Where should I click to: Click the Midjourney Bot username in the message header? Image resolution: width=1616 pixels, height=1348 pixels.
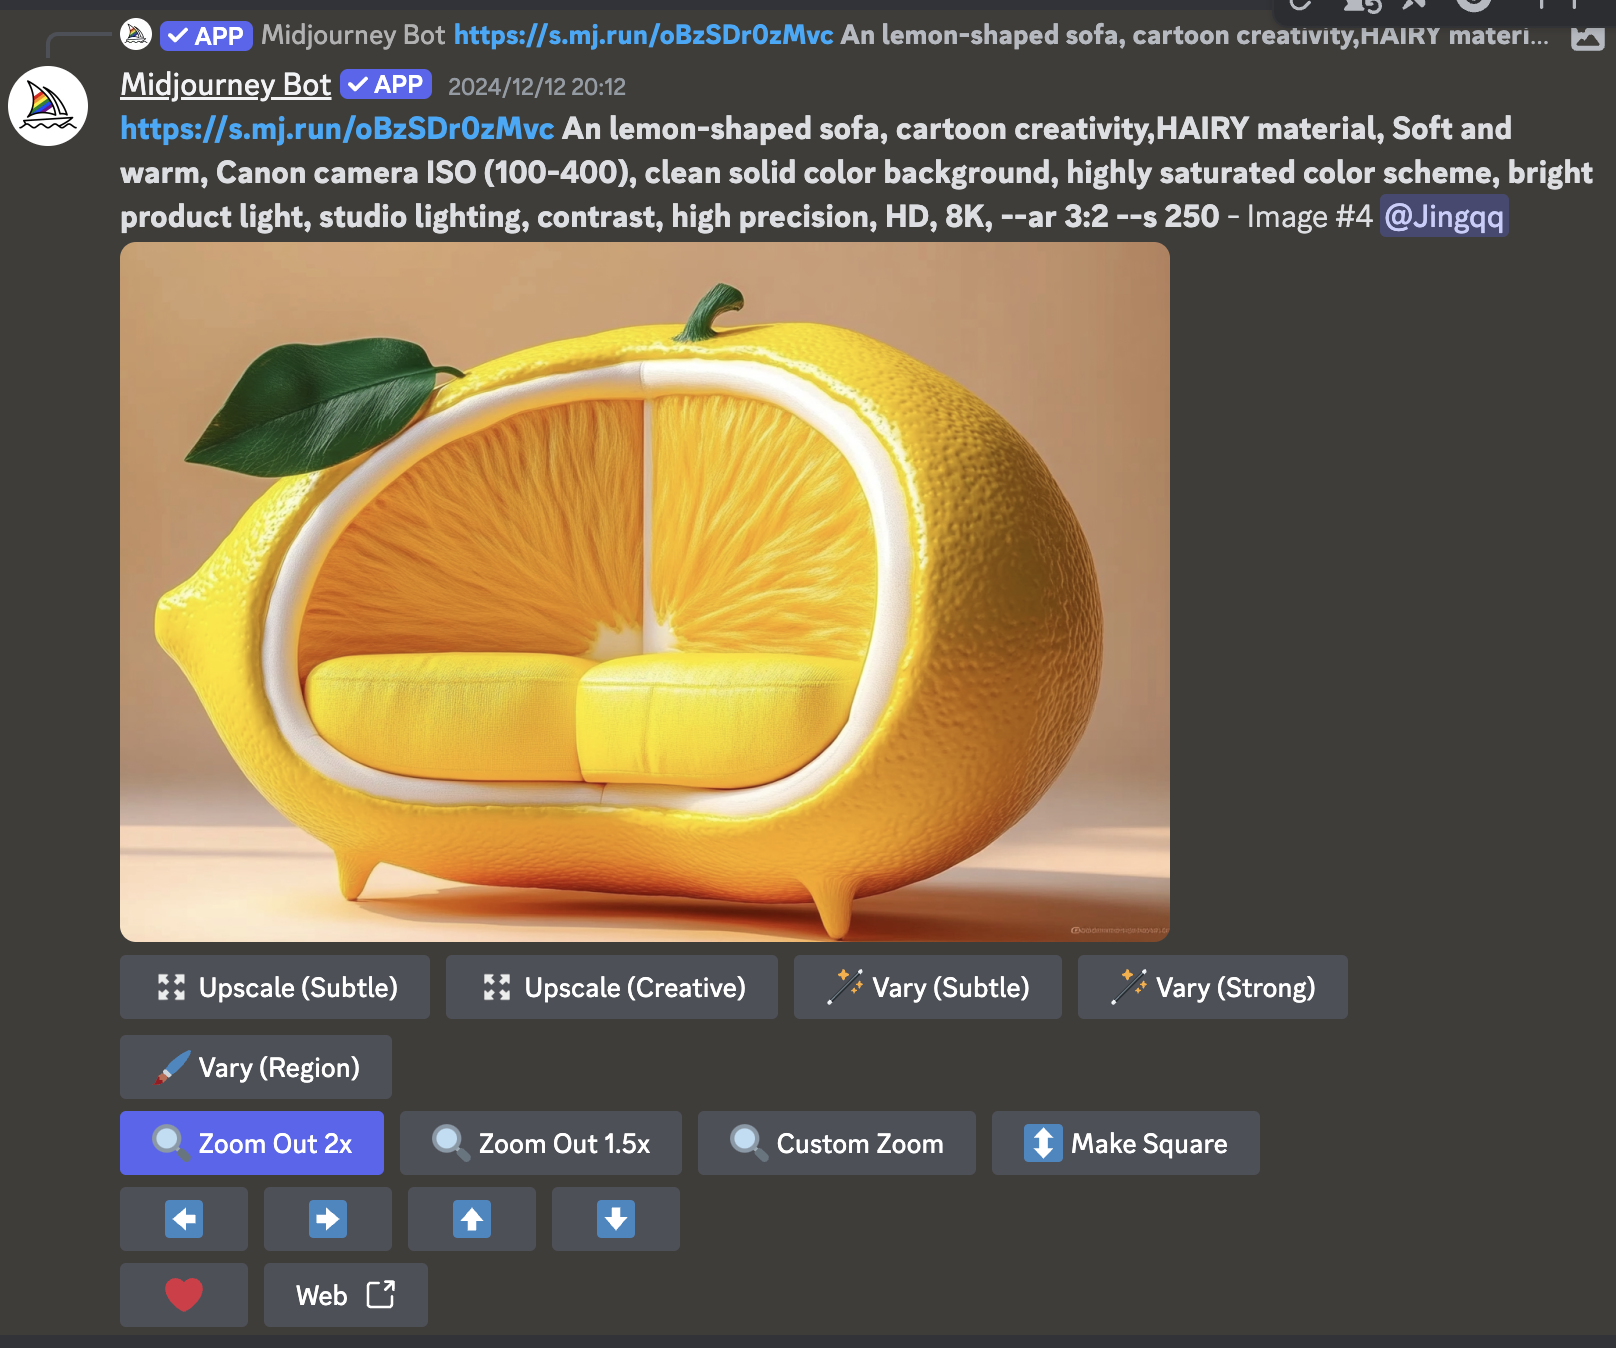pos(226,85)
